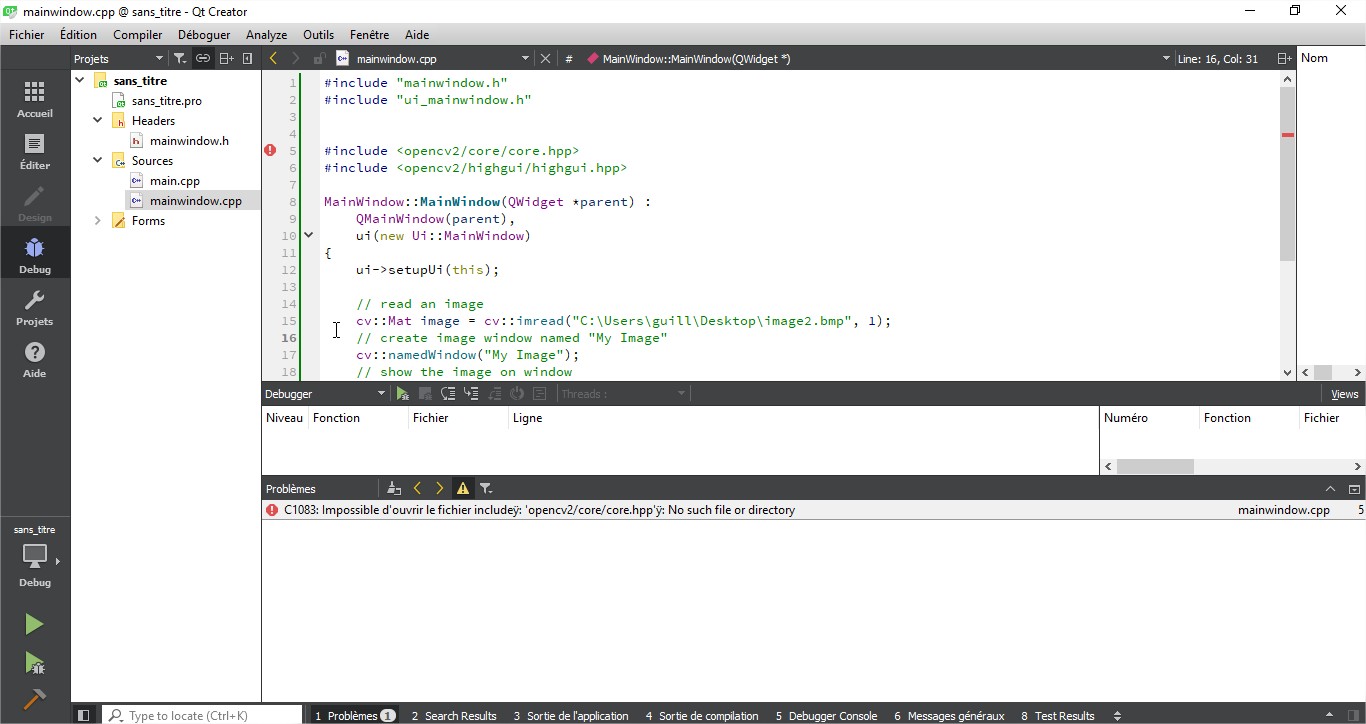Select the Step Over debugger icon

point(448,393)
